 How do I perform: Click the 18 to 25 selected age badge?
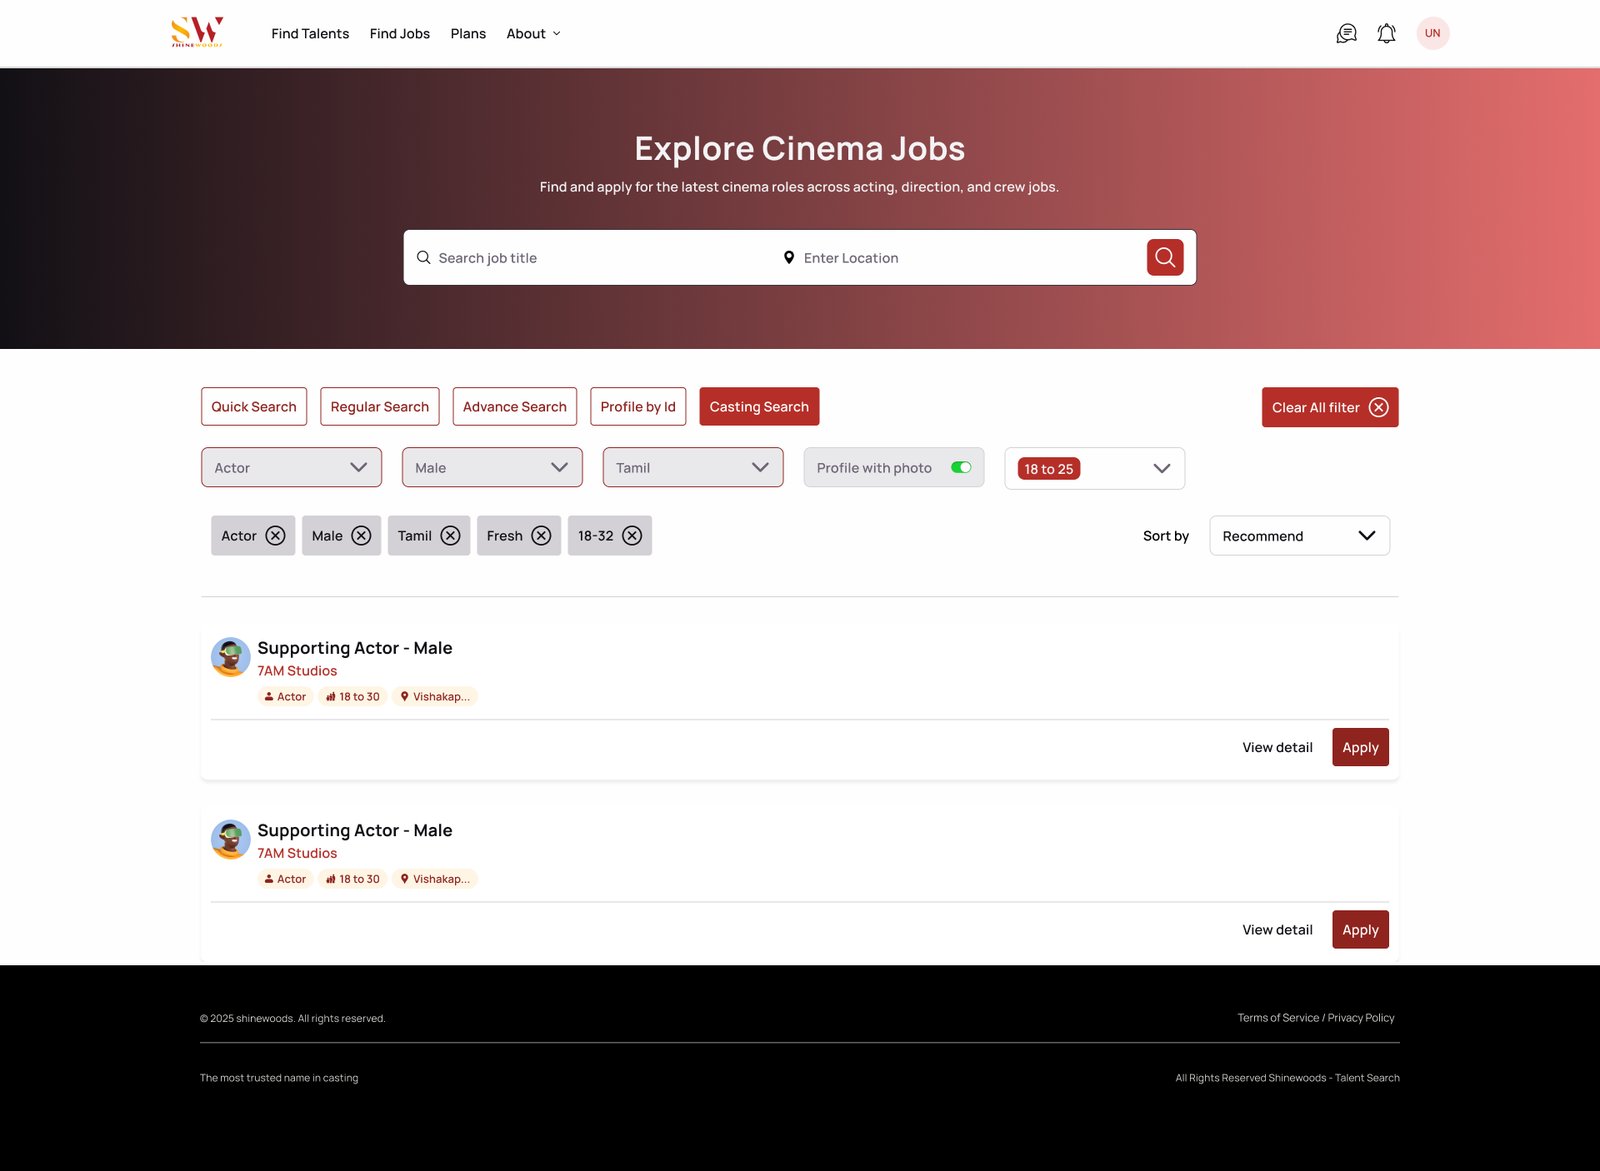[x=1049, y=469]
